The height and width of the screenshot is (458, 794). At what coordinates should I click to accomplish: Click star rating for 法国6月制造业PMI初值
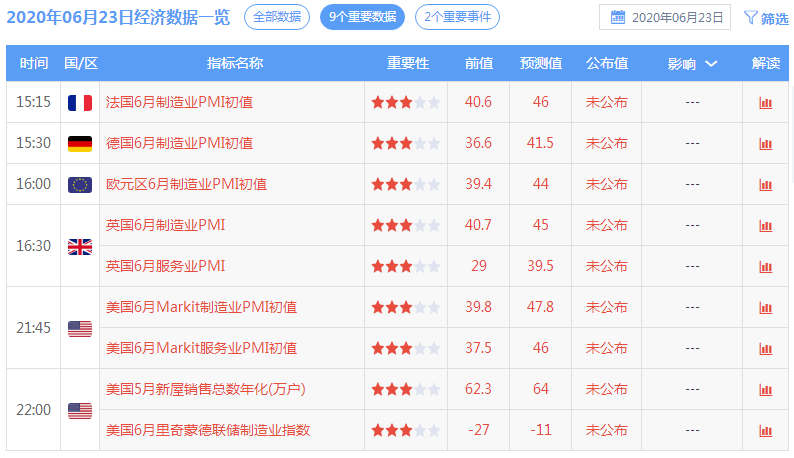coord(405,103)
